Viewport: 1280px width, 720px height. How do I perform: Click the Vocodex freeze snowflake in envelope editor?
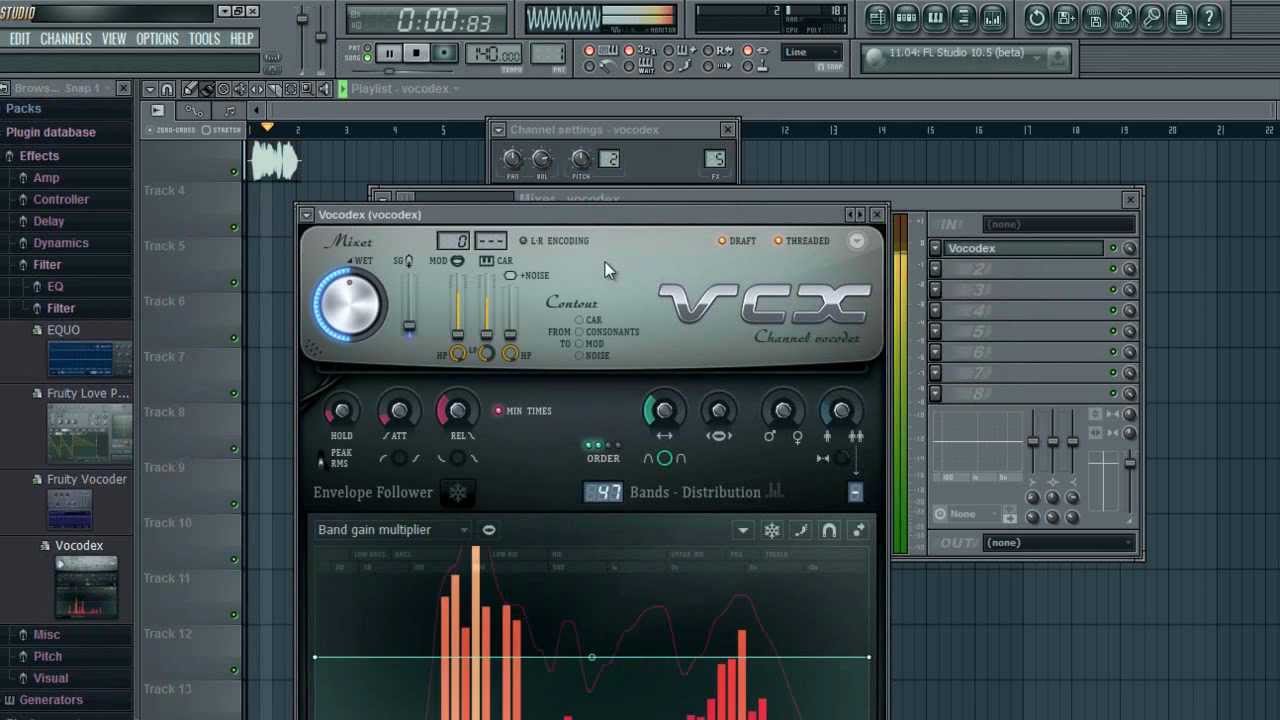(772, 530)
